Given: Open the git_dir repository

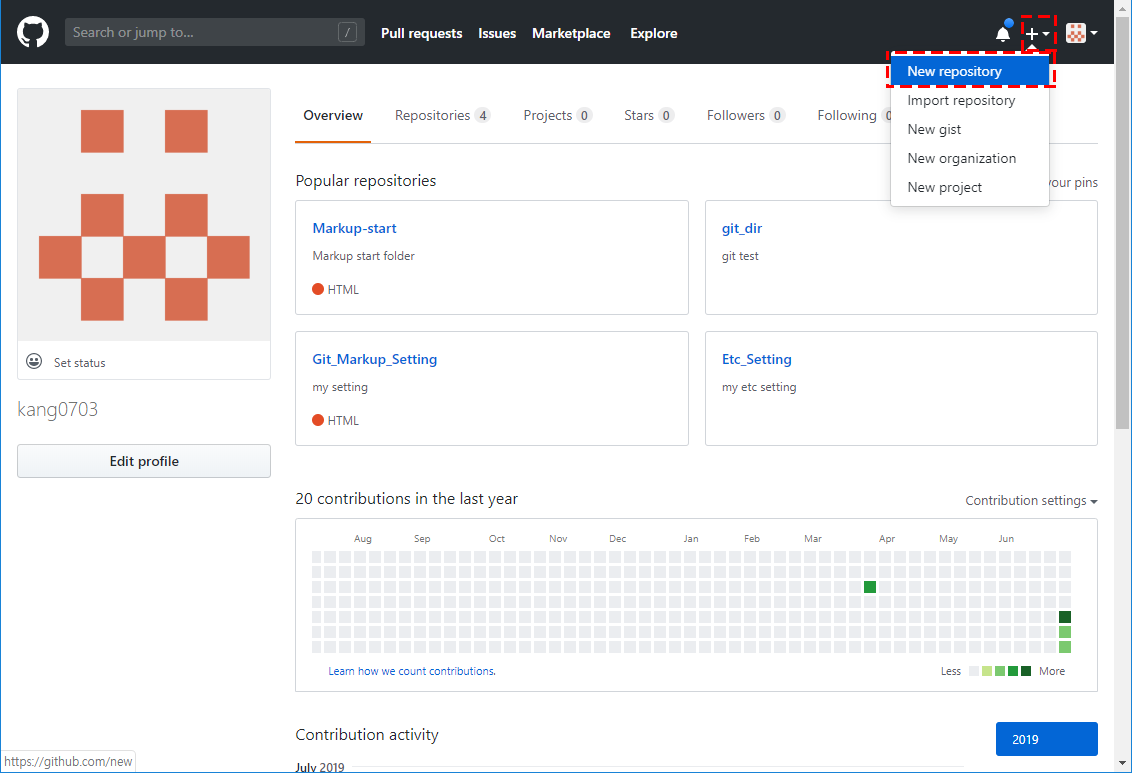Looking at the screenshot, I should [741, 228].
